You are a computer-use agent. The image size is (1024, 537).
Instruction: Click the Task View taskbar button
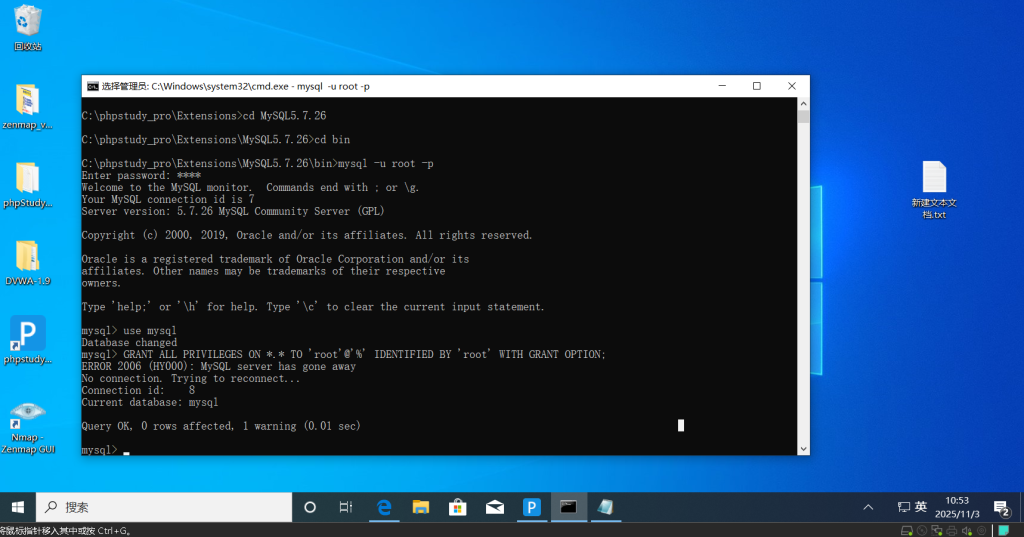tap(346, 507)
